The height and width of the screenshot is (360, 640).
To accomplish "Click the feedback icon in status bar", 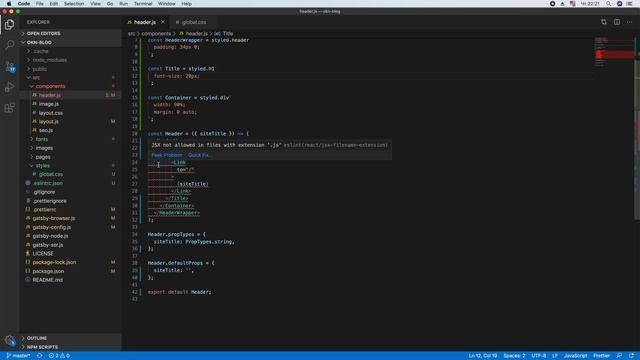I will 619,356.
